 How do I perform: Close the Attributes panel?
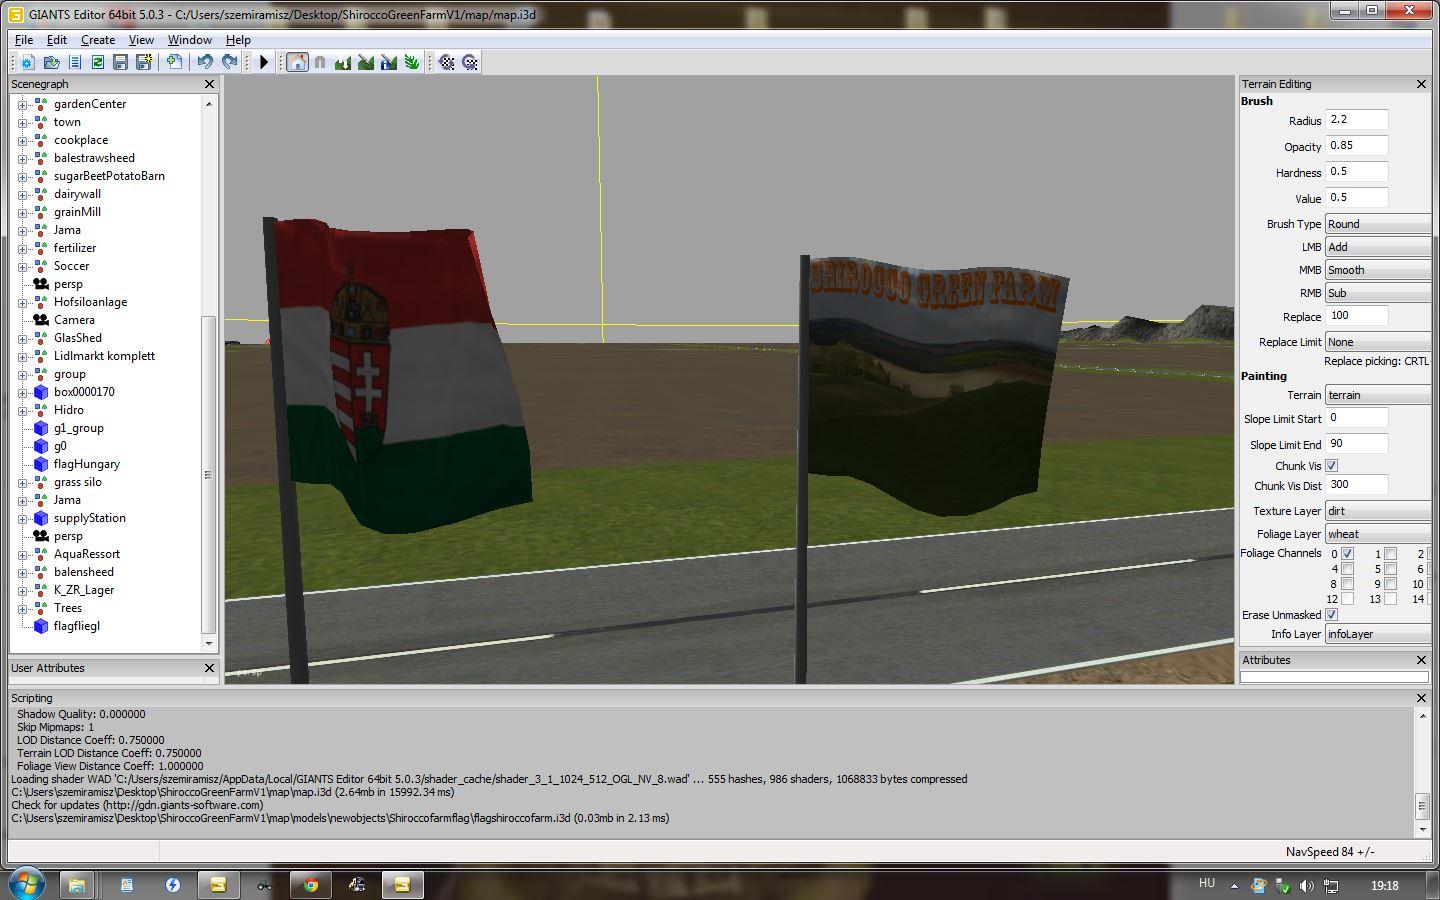1421,660
